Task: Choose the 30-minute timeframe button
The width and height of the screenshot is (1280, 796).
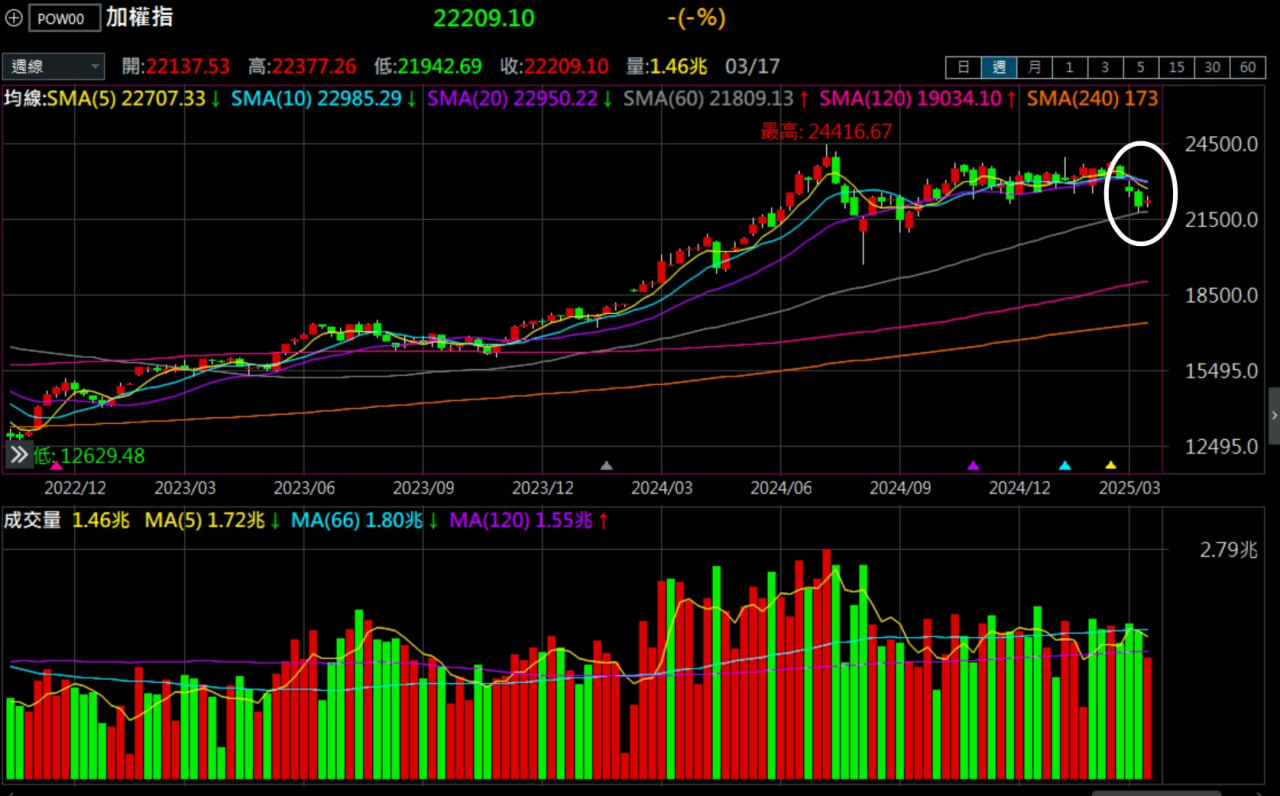Action: (1211, 67)
